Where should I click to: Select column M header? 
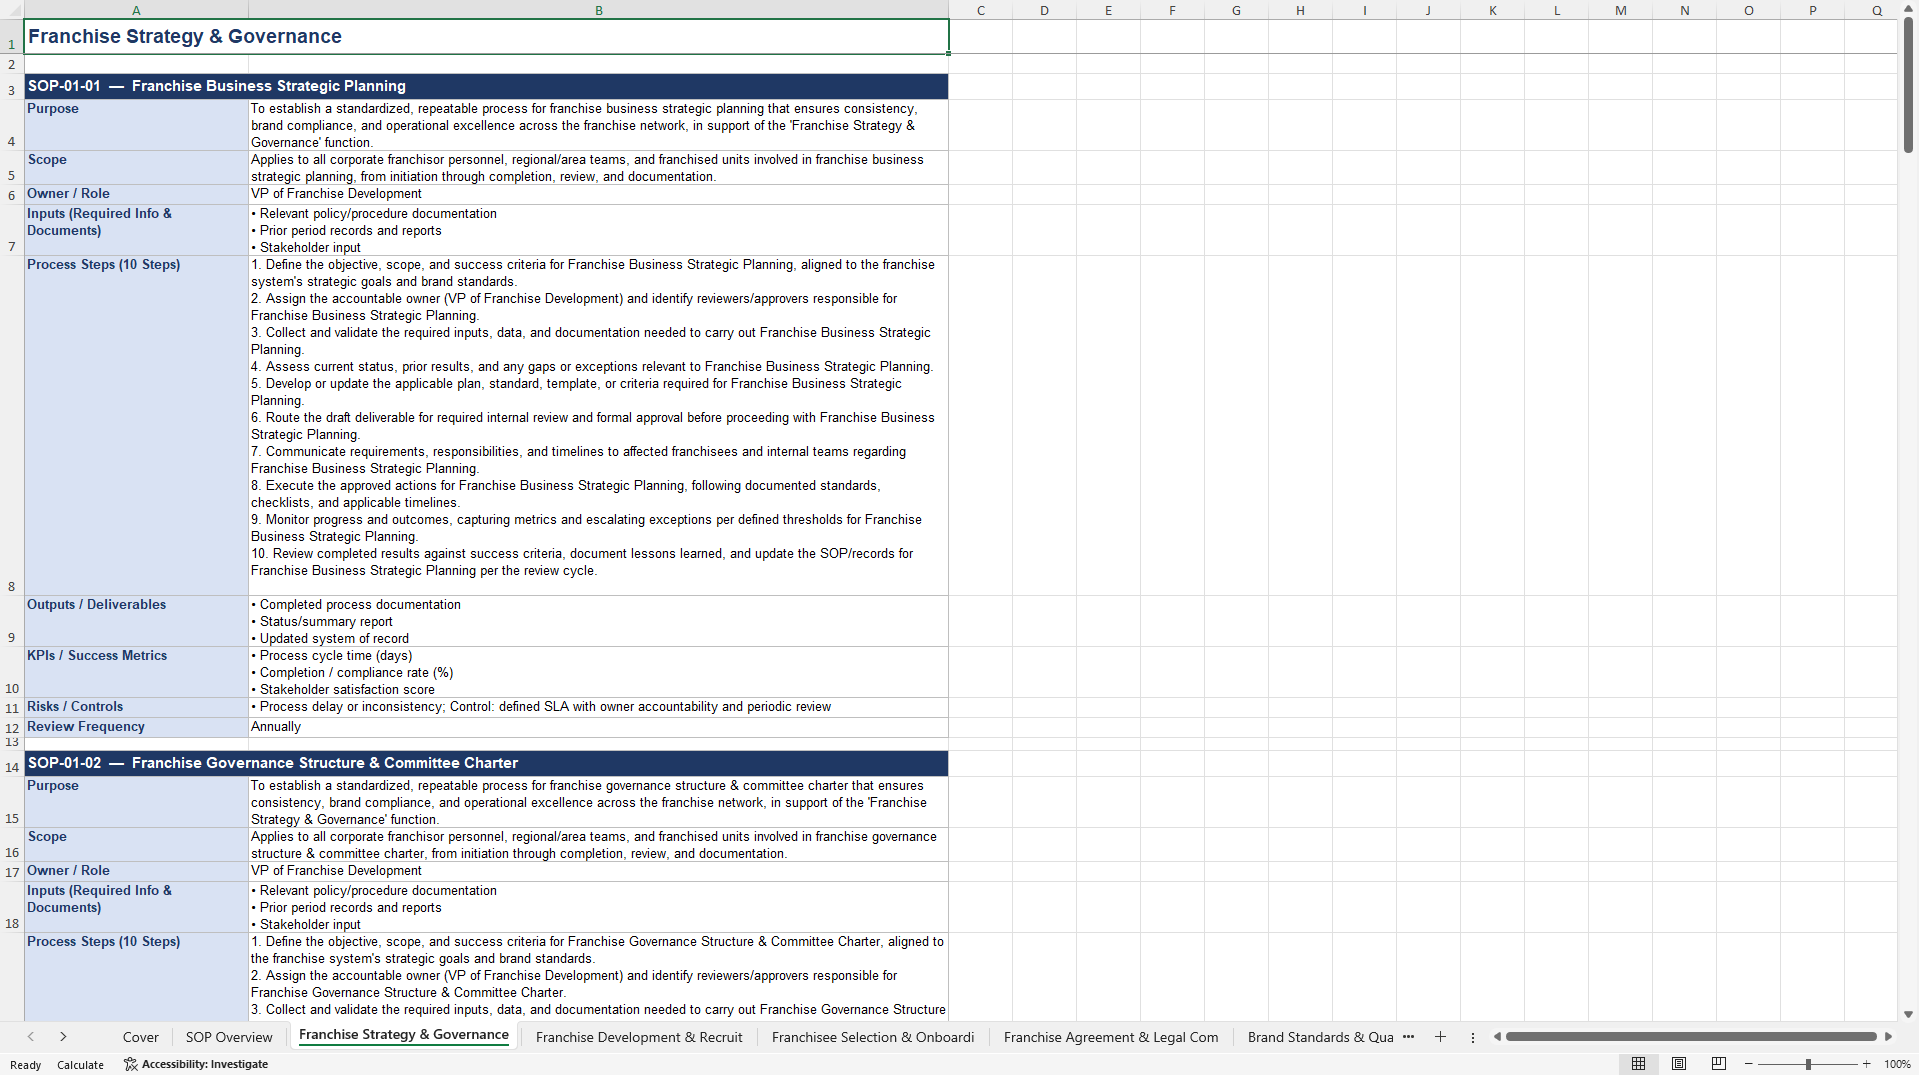[x=1621, y=10]
